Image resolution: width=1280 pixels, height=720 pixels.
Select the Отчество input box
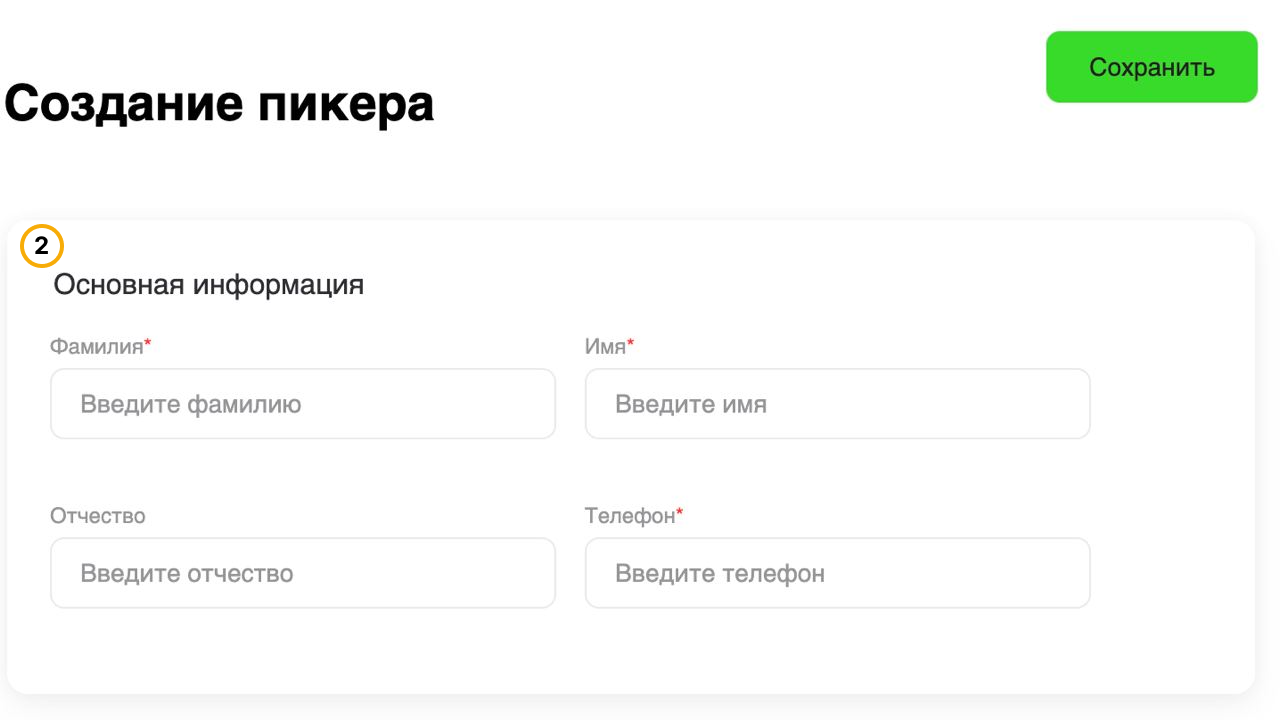click(302, 574)
